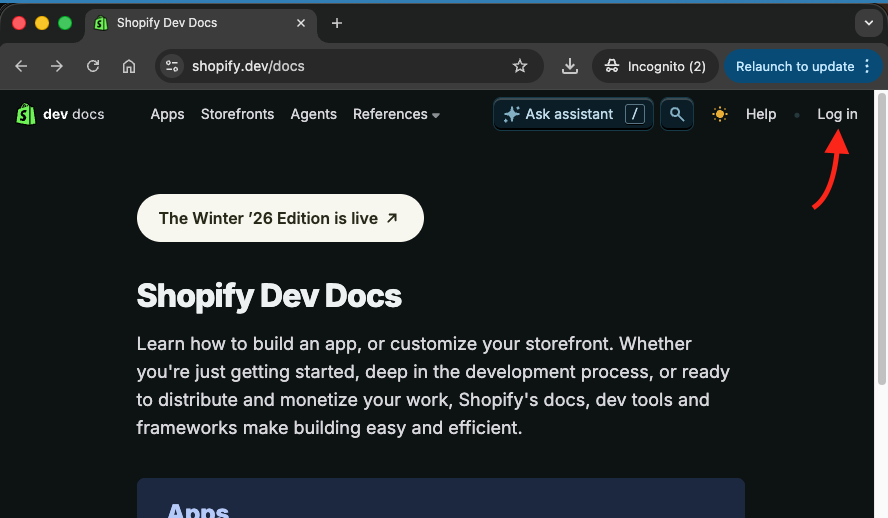View site information icon in address bar
888x518 pixels.
tap(172, 66)
